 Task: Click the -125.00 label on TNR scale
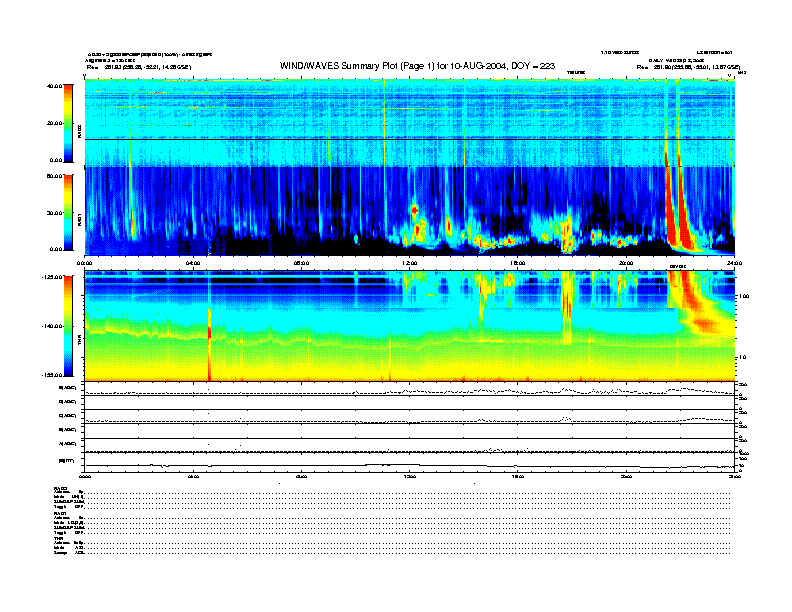click(x=51, y=276)
